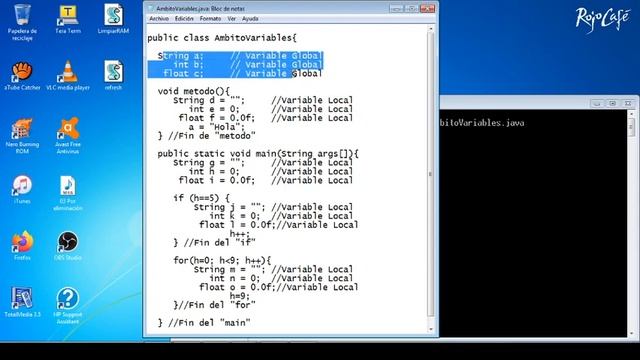Click the comment '} //Fin del "main"'
This screenshot has height=360, width=640.
pyautogui.click(x=204, y=323)
